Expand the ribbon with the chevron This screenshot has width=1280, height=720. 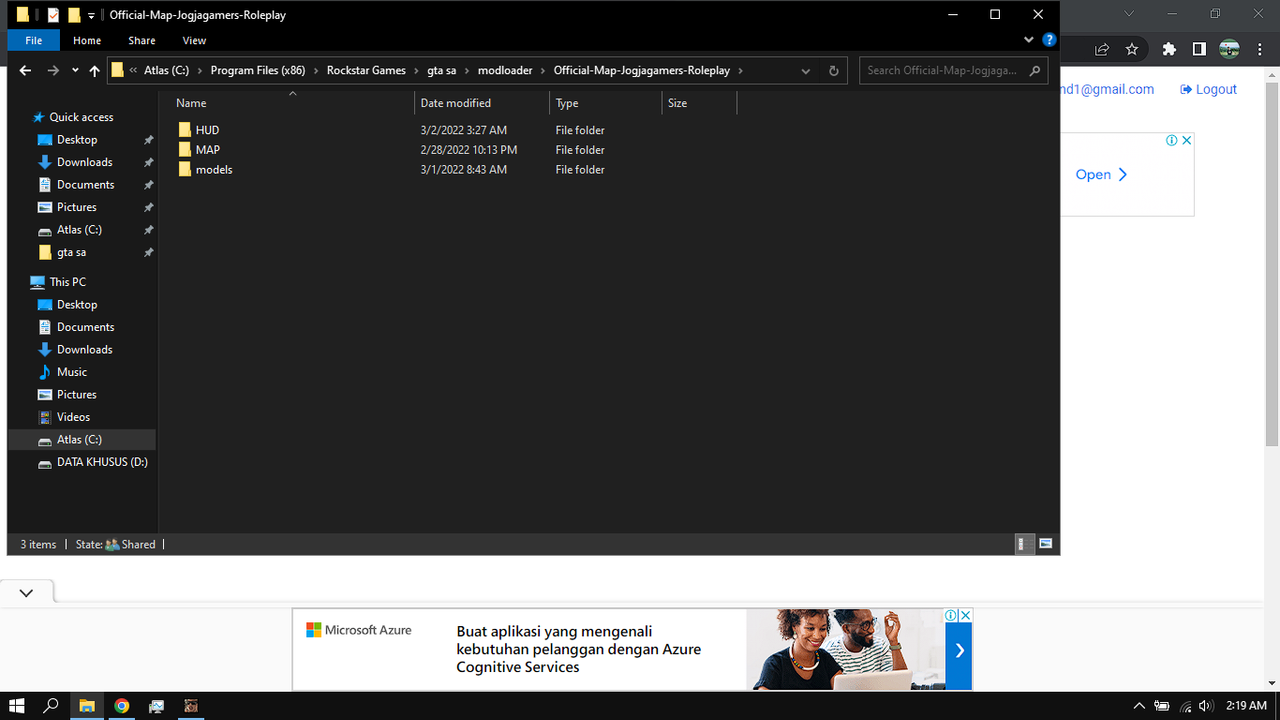pos(1030,40)
